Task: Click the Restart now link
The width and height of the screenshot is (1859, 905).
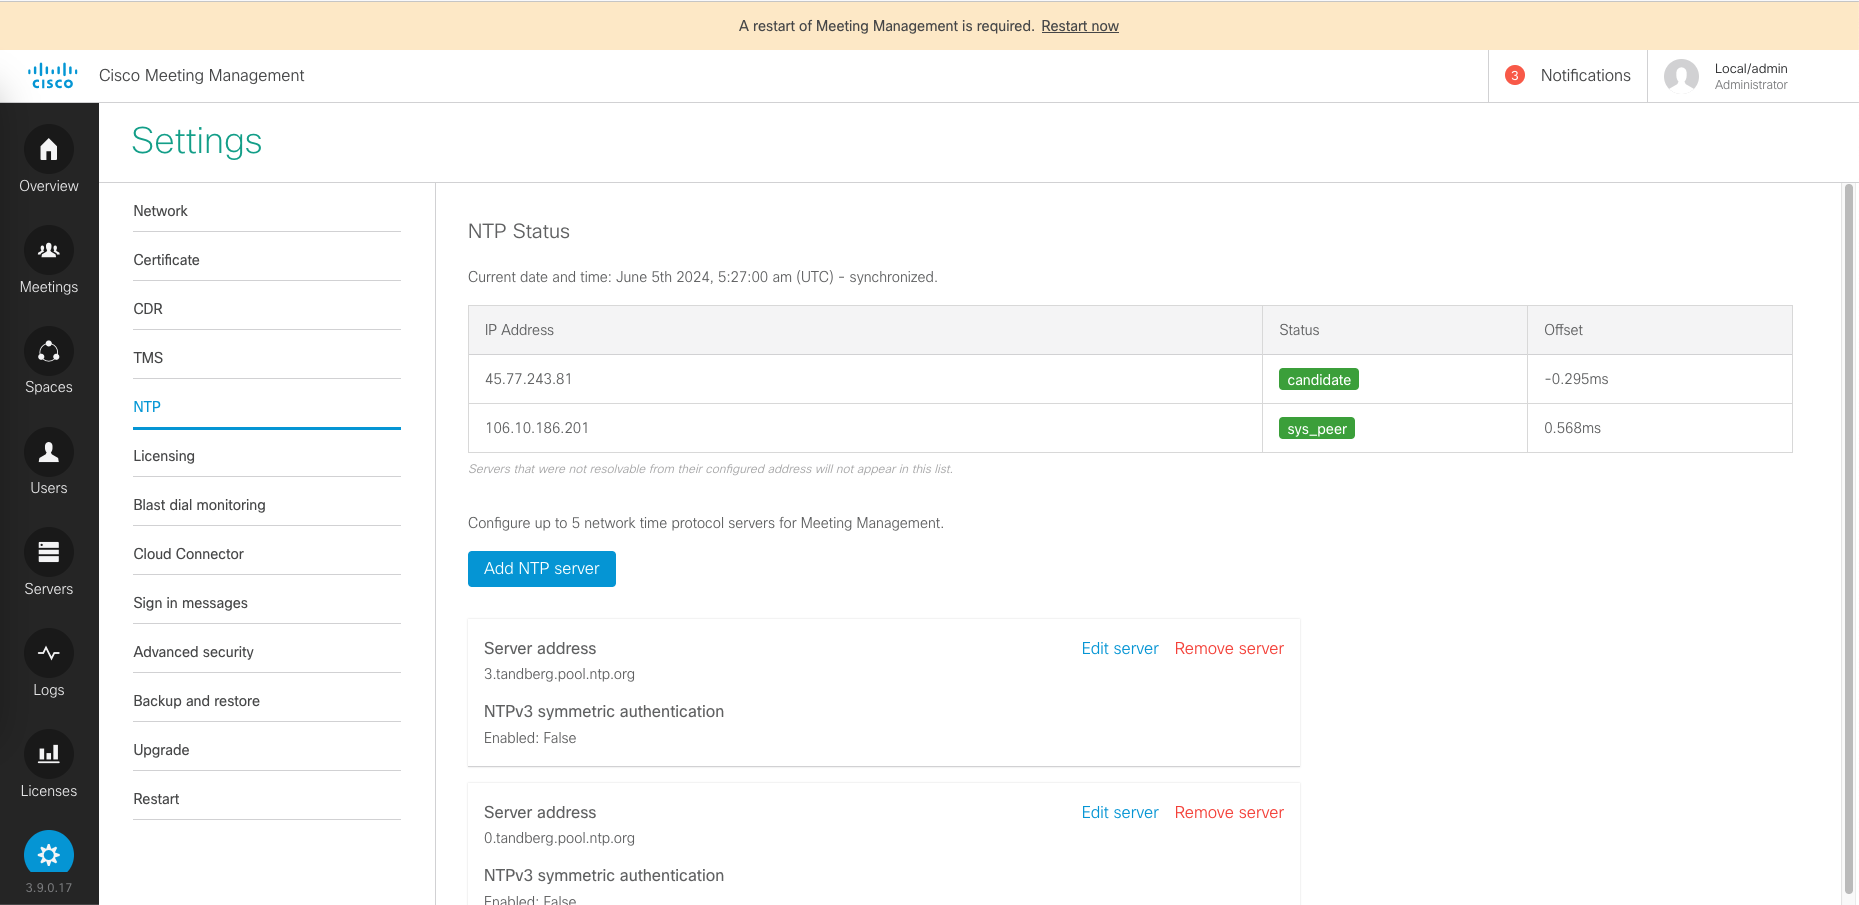Action: click(1079, 26)
